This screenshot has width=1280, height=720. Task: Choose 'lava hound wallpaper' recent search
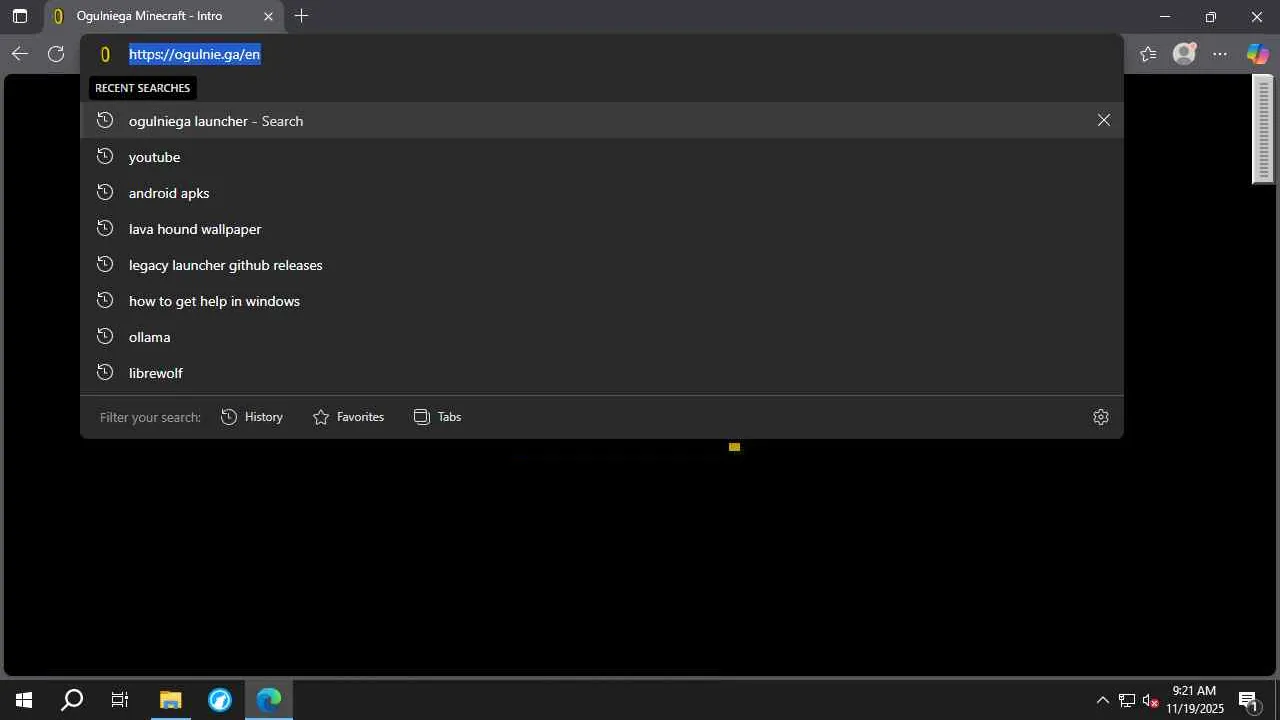(x=602, y=228)
